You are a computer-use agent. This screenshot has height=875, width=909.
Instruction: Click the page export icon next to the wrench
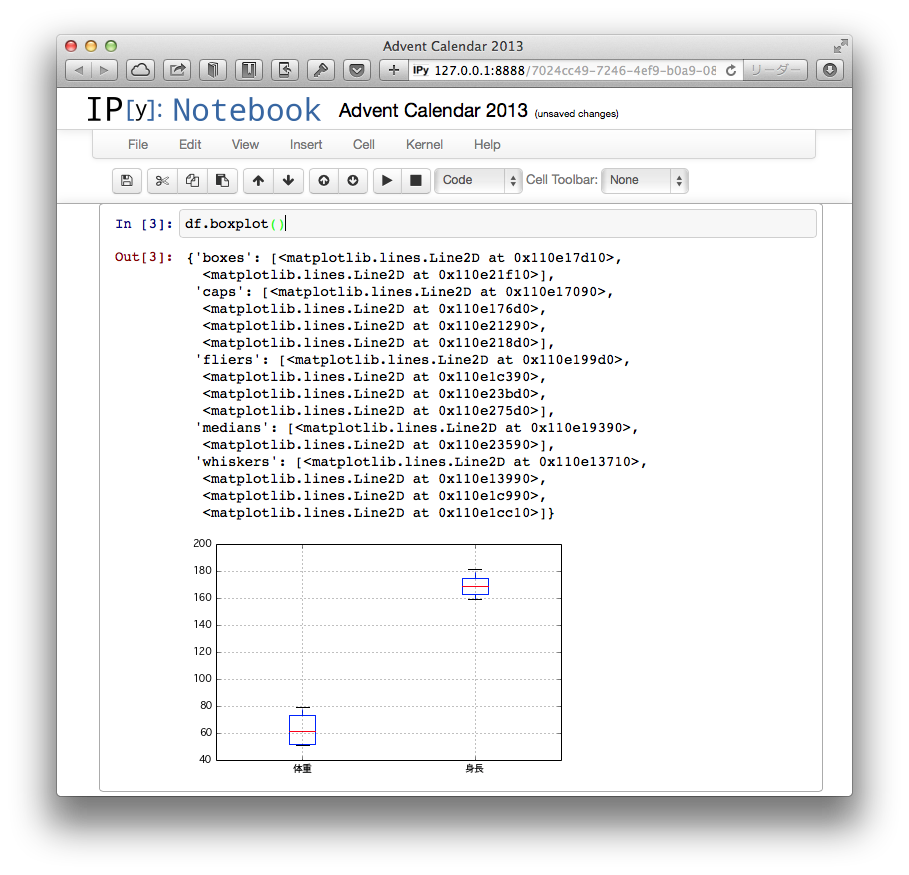pos(285,70)
